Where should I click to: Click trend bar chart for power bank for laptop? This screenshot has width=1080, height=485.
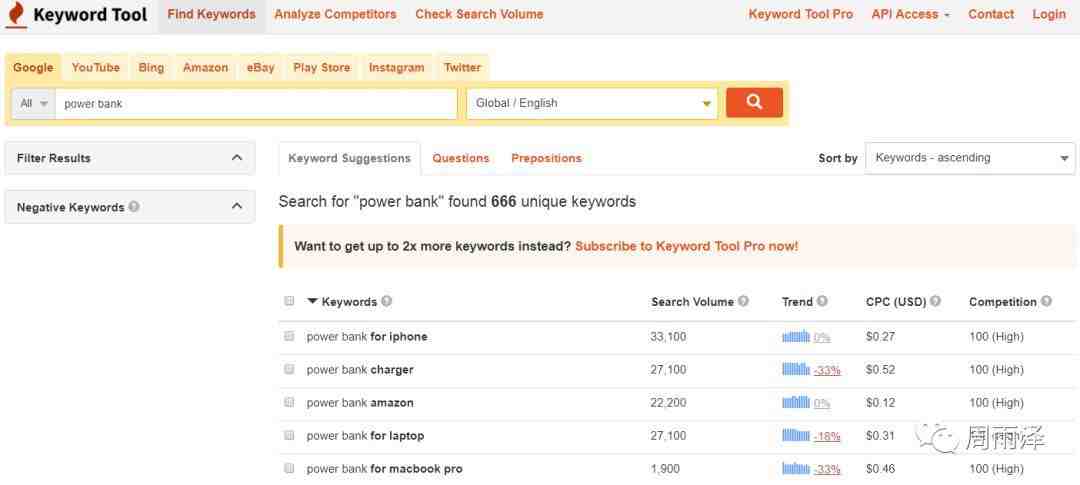[796, 435]
